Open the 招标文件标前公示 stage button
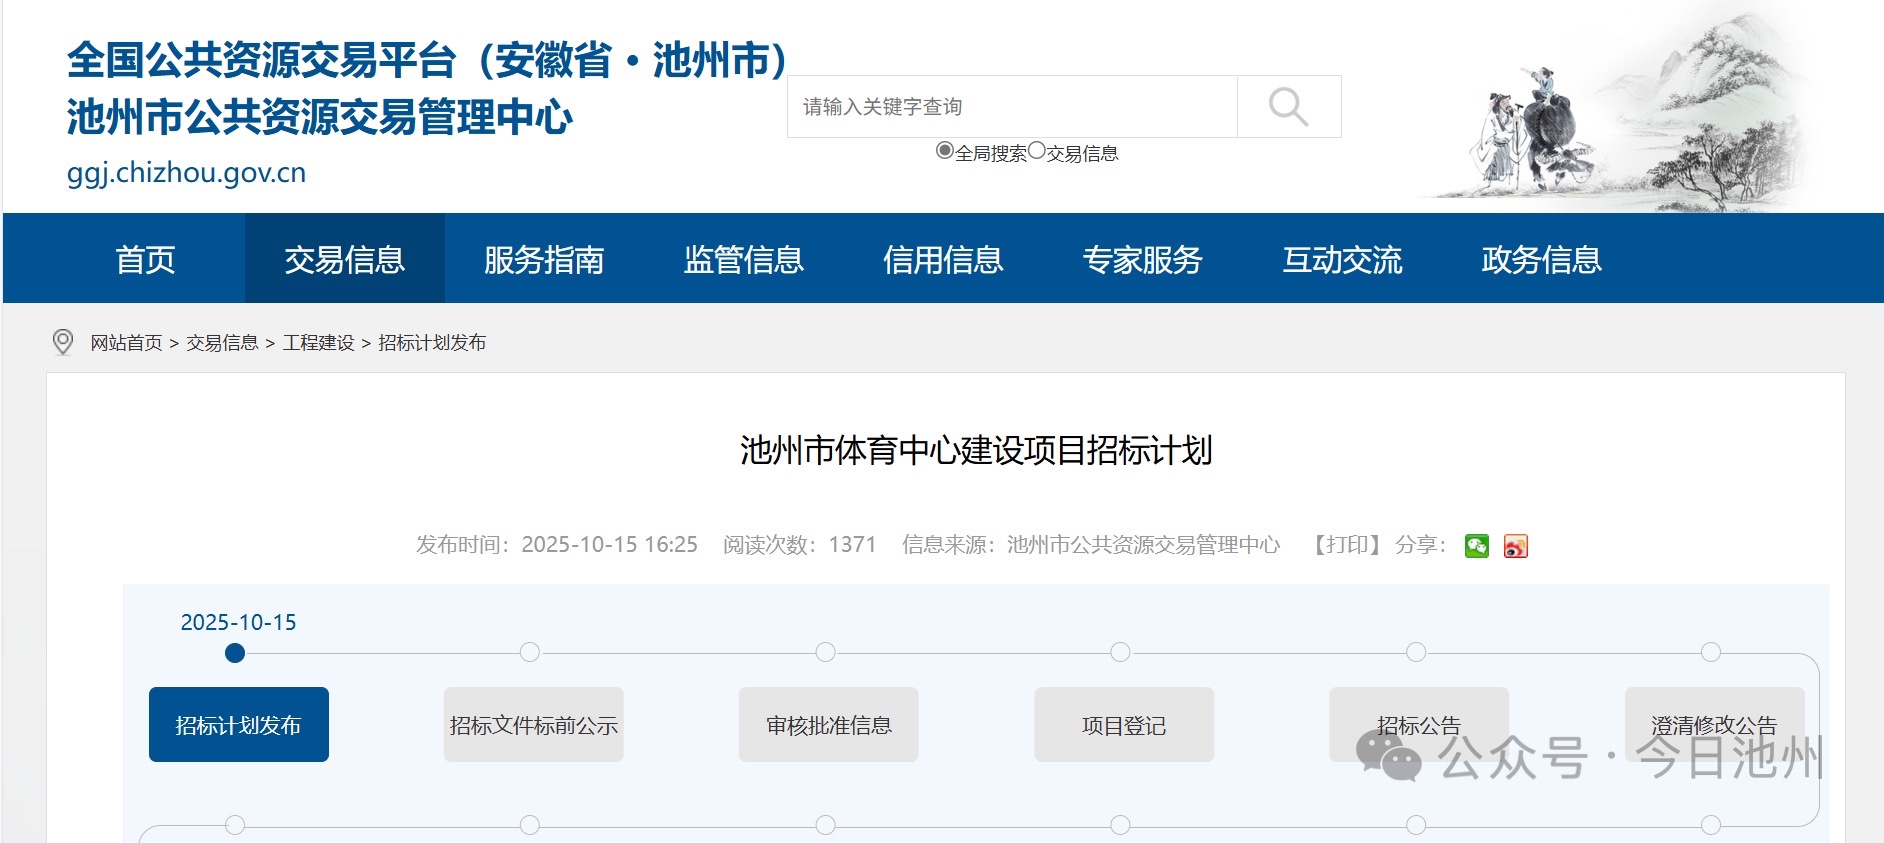Screen dimensions: 1884x843 coord(533,725)
